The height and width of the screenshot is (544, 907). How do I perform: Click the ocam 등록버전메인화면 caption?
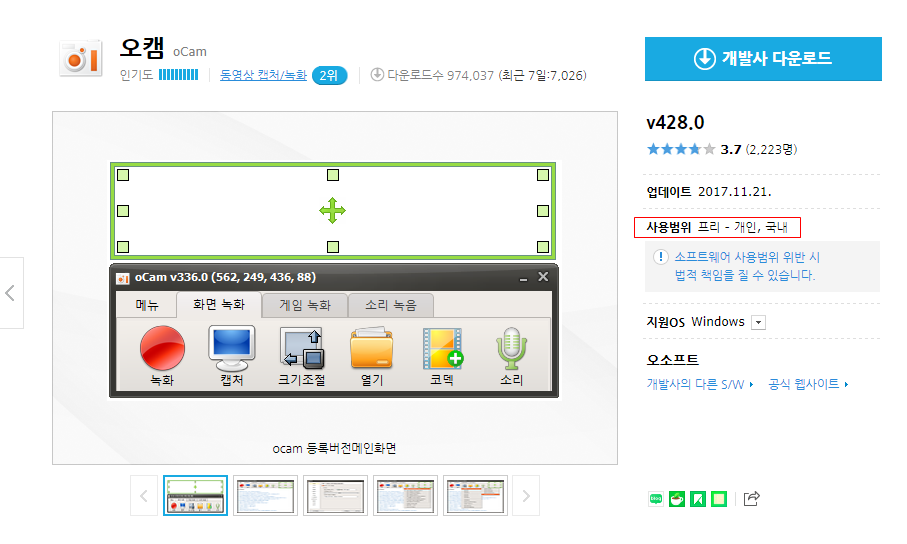coord(334,449)
